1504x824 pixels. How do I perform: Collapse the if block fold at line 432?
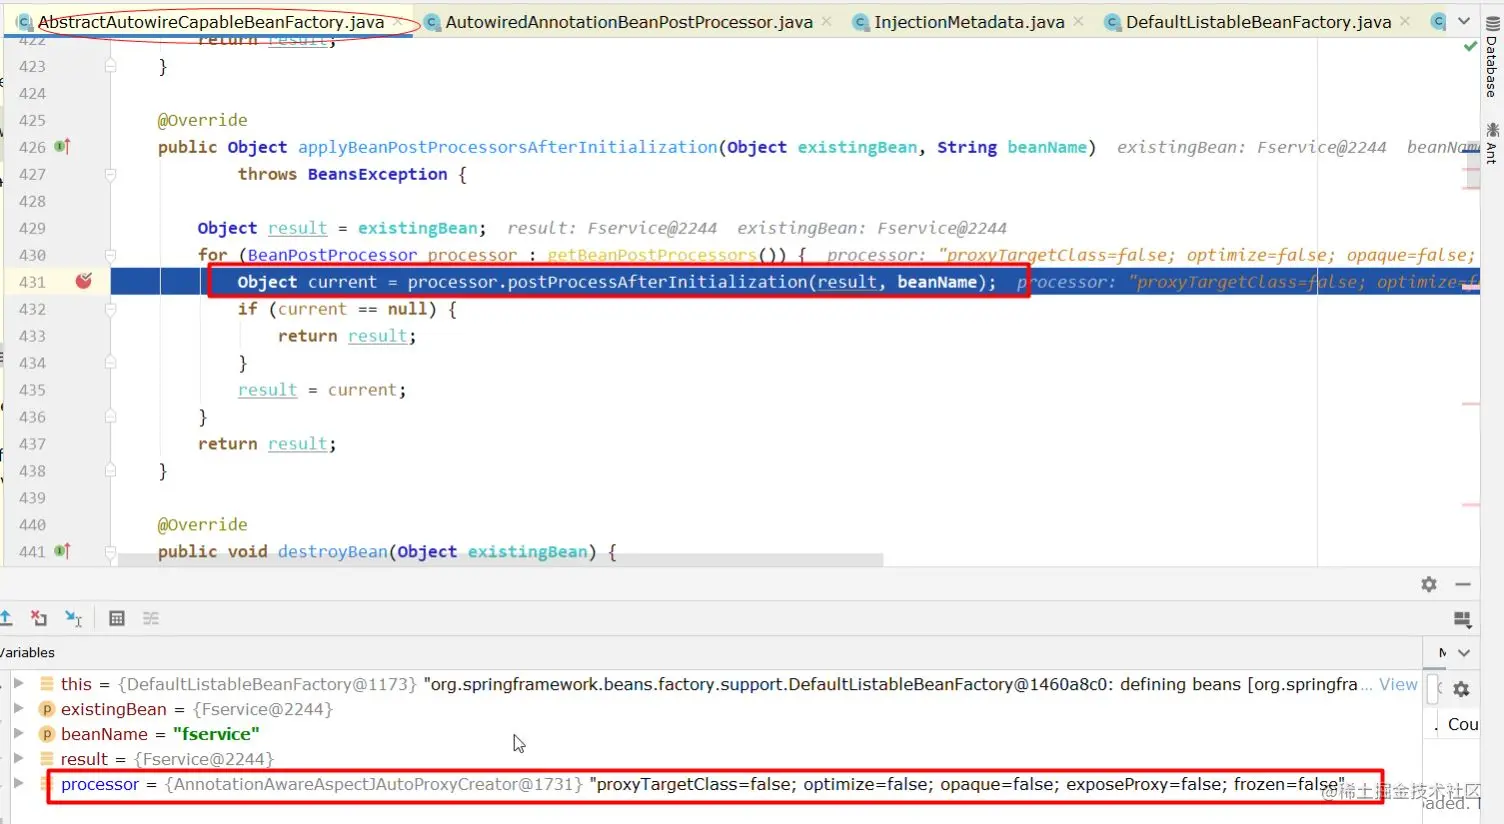(110, 309)
